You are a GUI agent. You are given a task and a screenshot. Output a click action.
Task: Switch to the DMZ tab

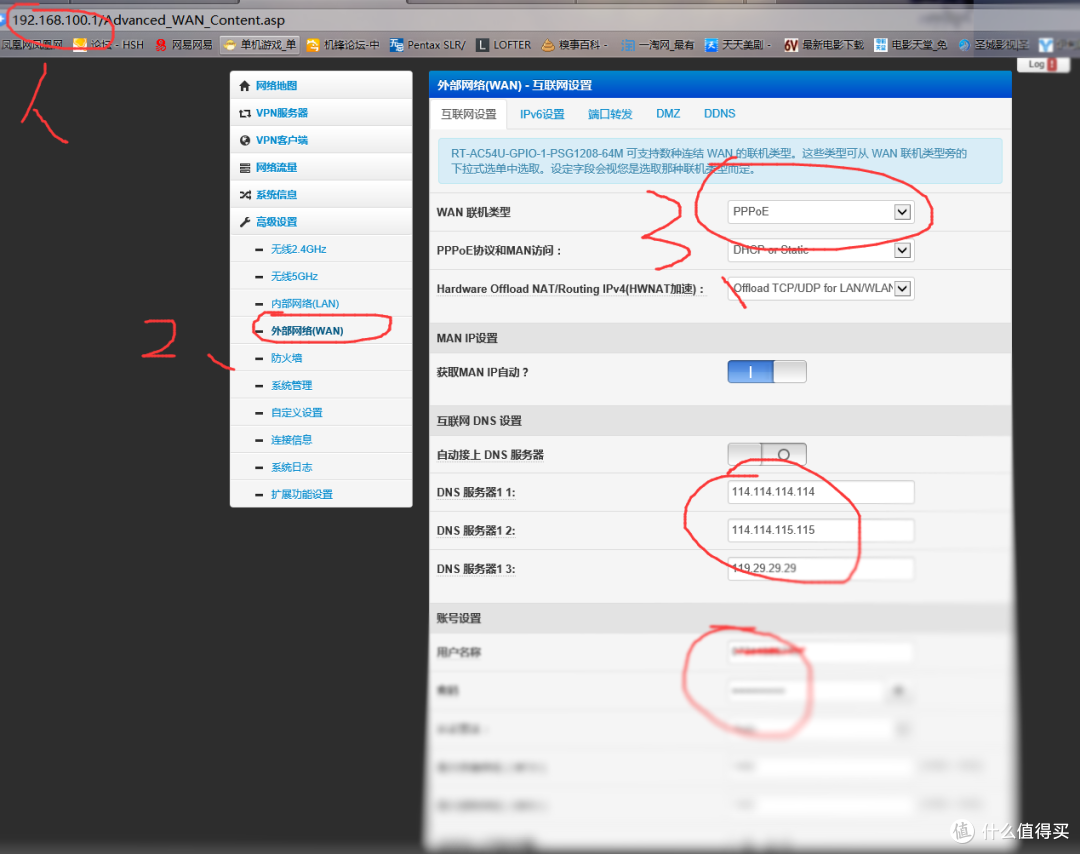click(668, 114)
